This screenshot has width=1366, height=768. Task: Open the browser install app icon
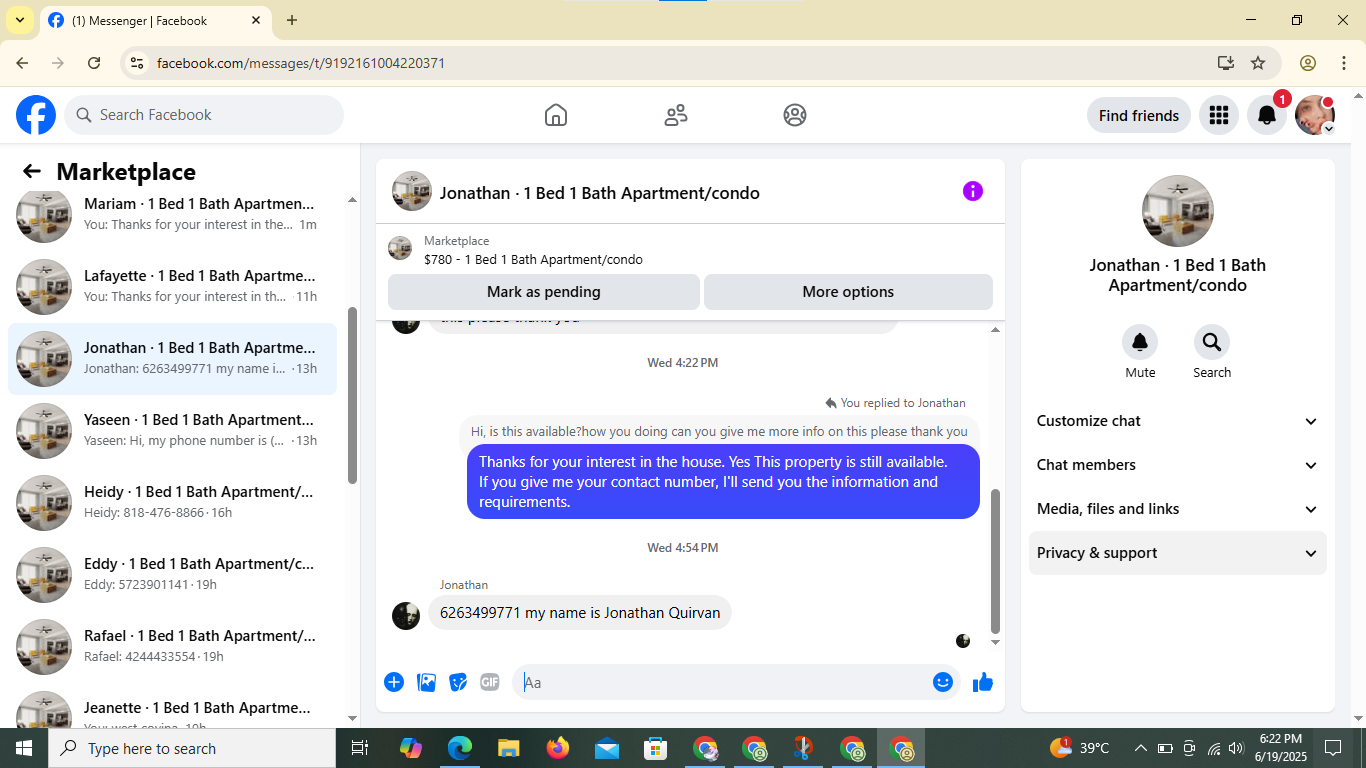point(1226,63)
